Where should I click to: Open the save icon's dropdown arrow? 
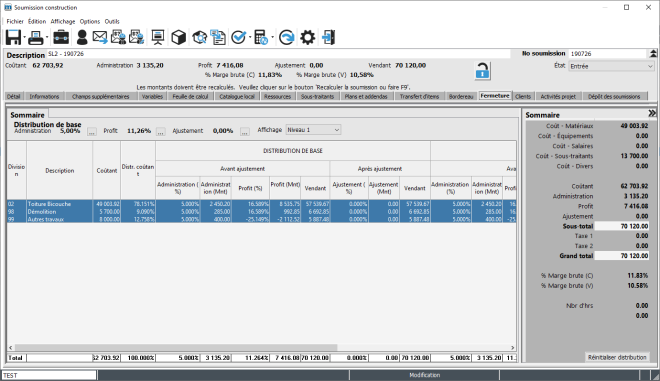coord(24,37)
